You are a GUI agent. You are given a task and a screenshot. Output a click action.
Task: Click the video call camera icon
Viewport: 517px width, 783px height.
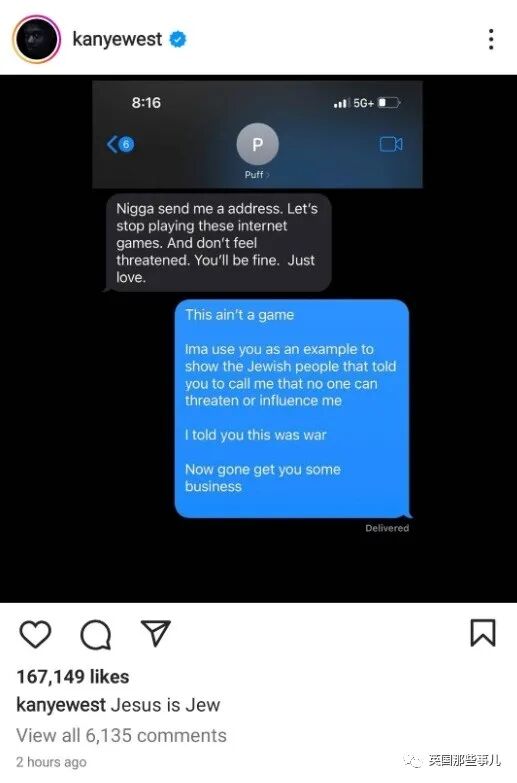pos(391,144)
